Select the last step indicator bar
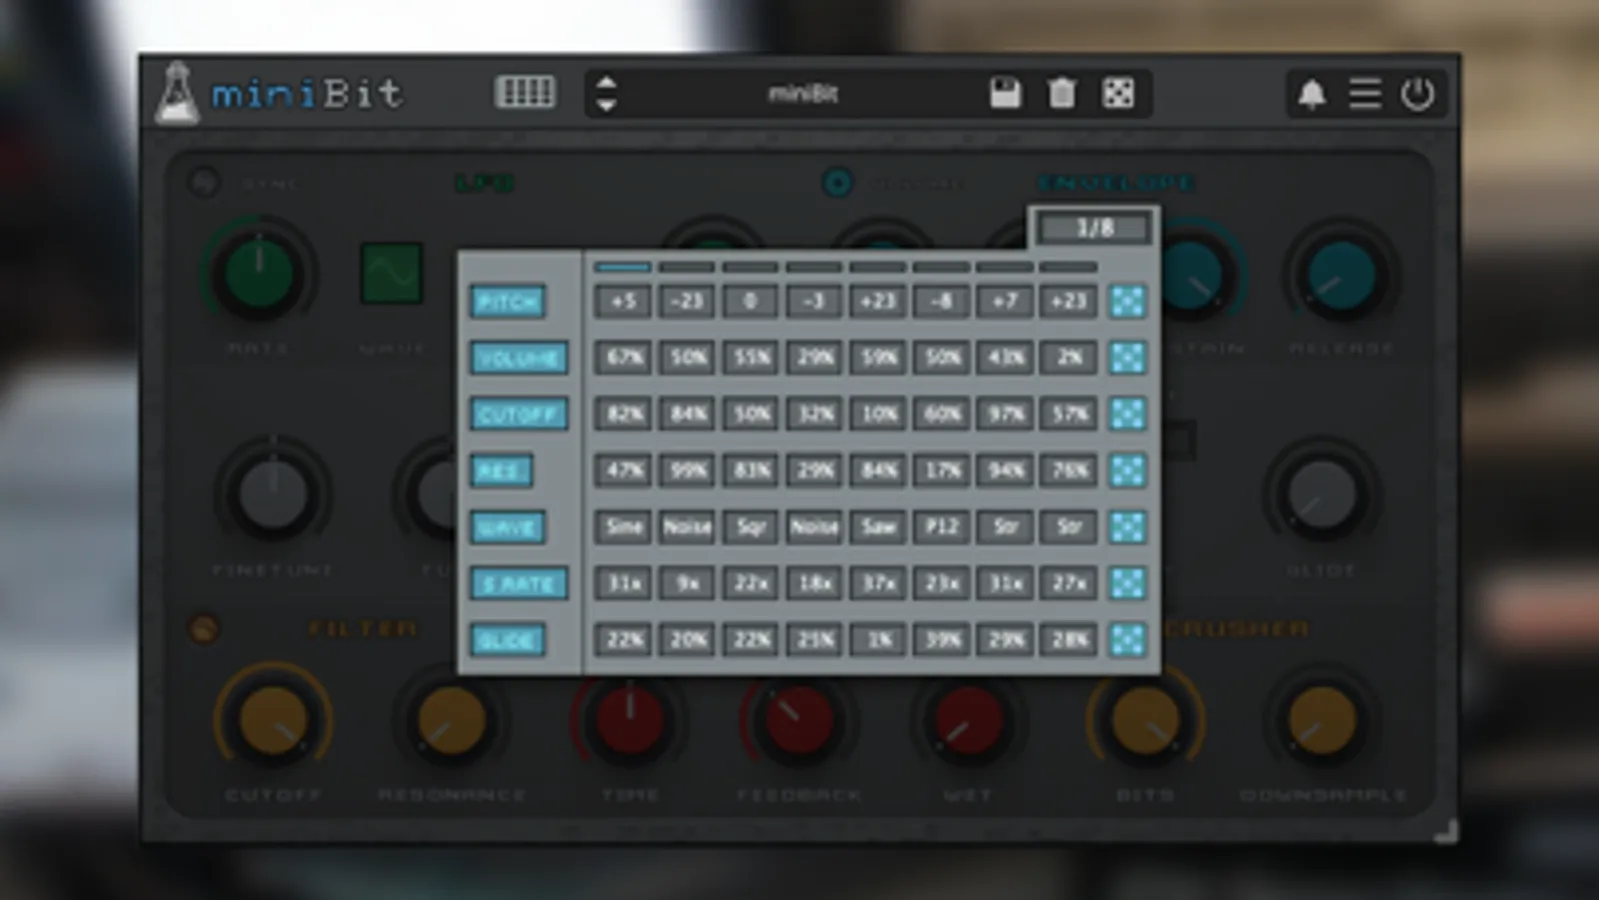The image size is (1599, 900). [1069, 267]
